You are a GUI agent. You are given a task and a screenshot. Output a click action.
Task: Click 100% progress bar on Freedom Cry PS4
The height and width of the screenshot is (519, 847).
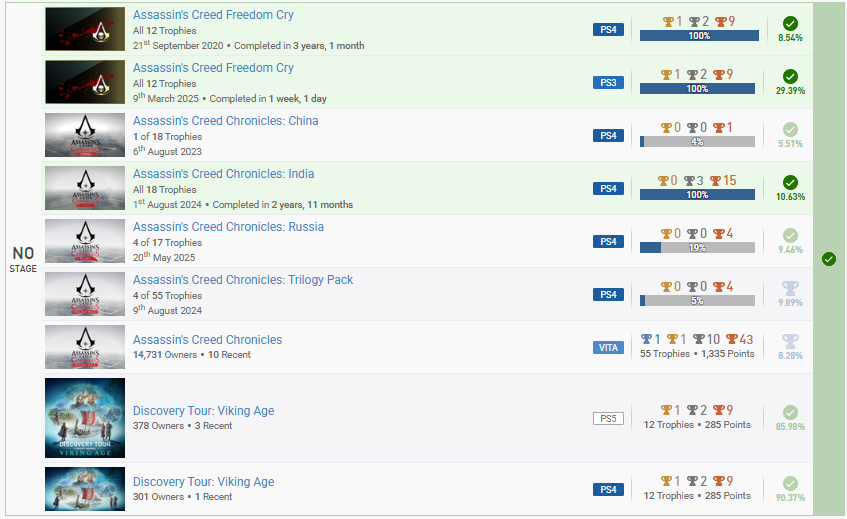pyautogui.click(x=699, y=36)
